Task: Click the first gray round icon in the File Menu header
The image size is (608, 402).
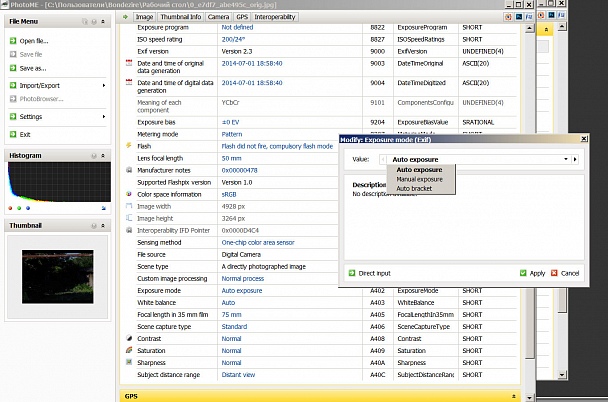Action: pos(85,22)
